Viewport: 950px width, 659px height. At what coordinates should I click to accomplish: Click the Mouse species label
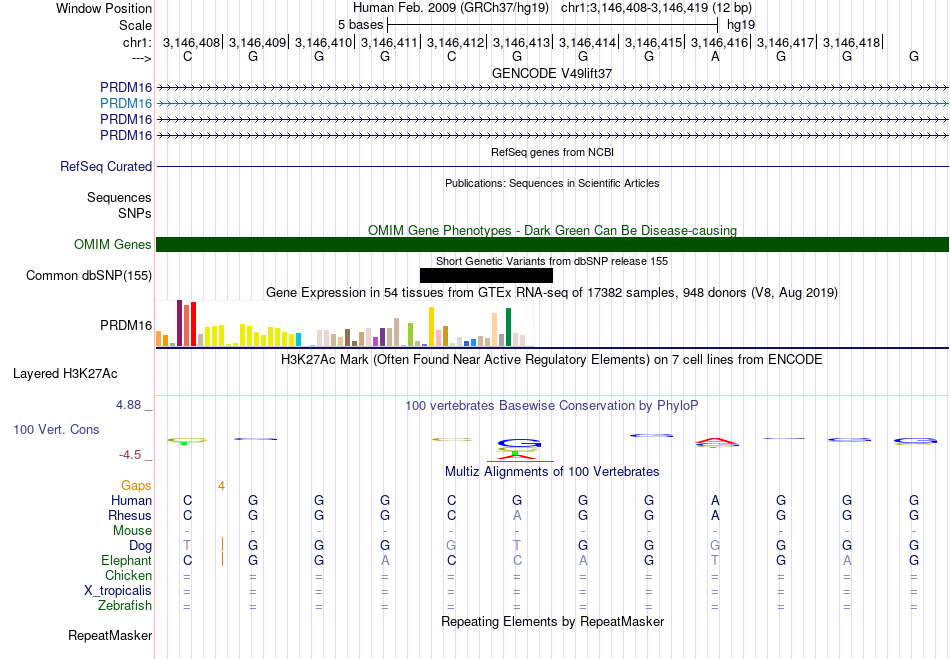pos(132,531)
